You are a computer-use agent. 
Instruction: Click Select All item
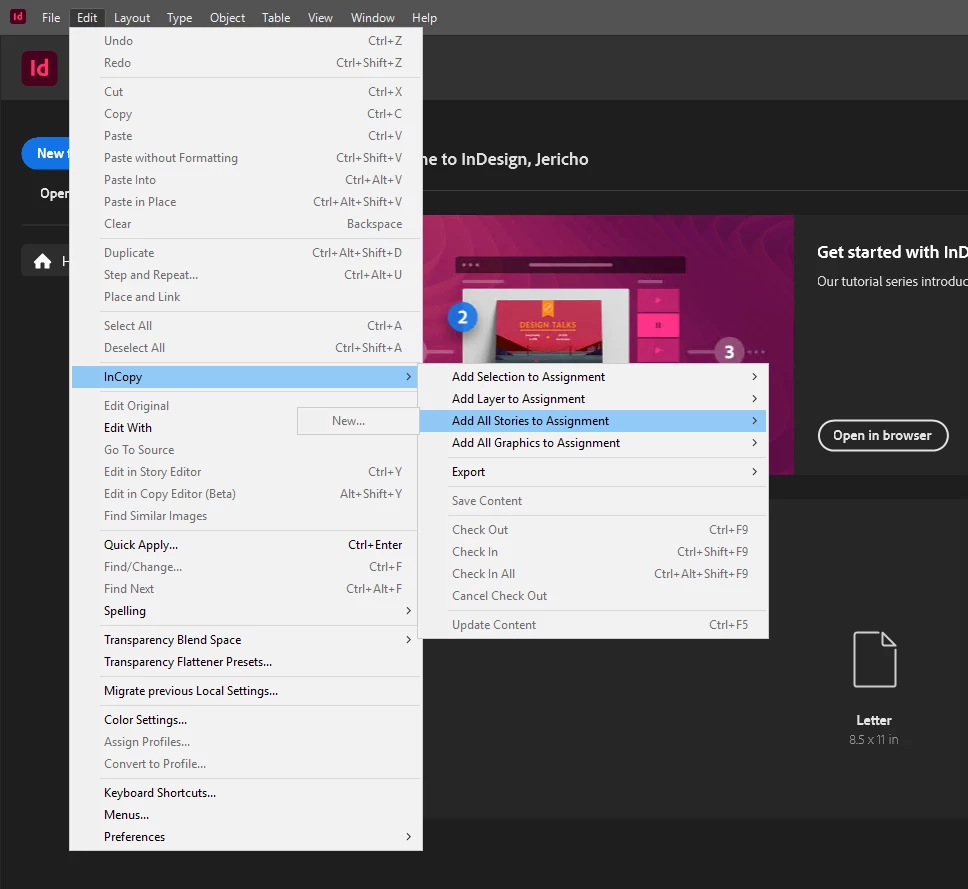click(x=245, y=325)
